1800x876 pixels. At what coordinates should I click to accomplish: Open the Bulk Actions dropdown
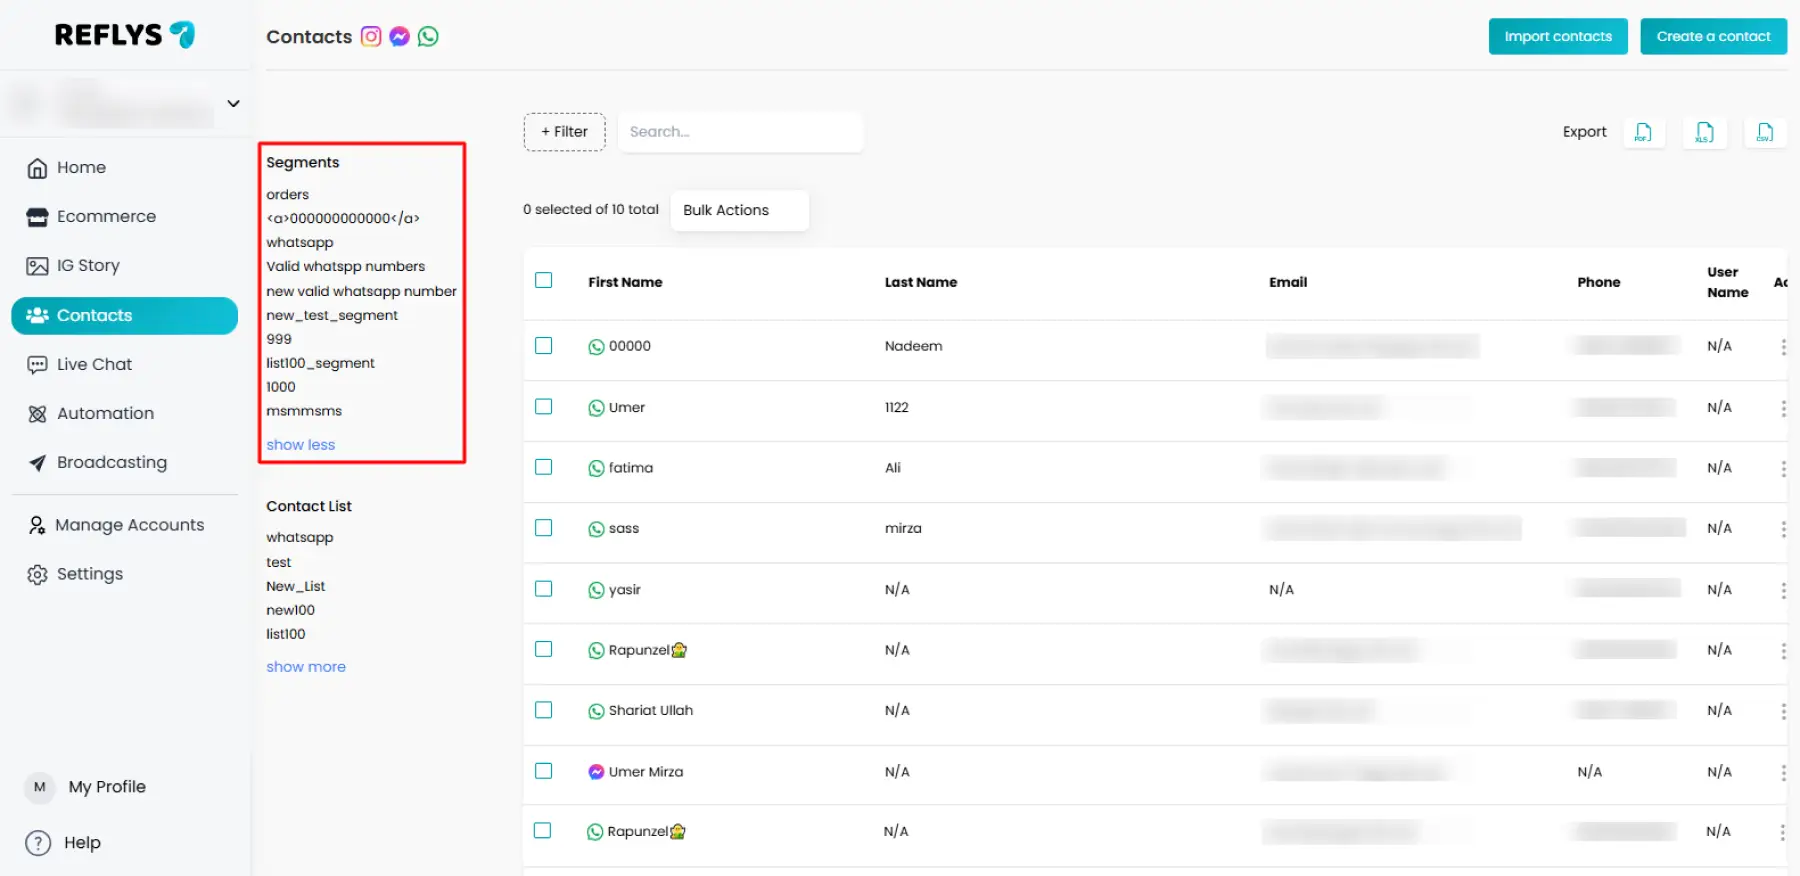[x=739, y=210]
